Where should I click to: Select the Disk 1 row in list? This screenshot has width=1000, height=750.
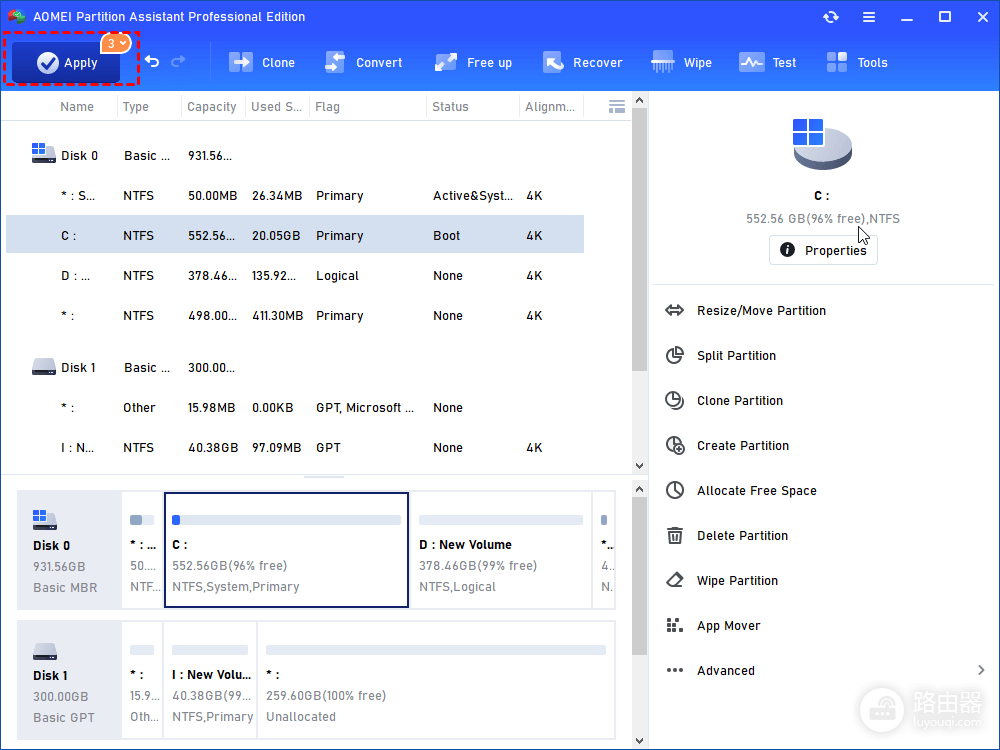pos(295,368)
